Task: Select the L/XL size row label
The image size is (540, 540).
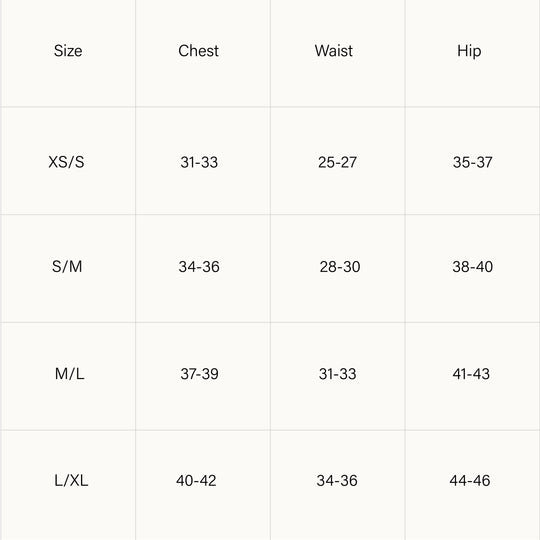Action: [71, 480]
